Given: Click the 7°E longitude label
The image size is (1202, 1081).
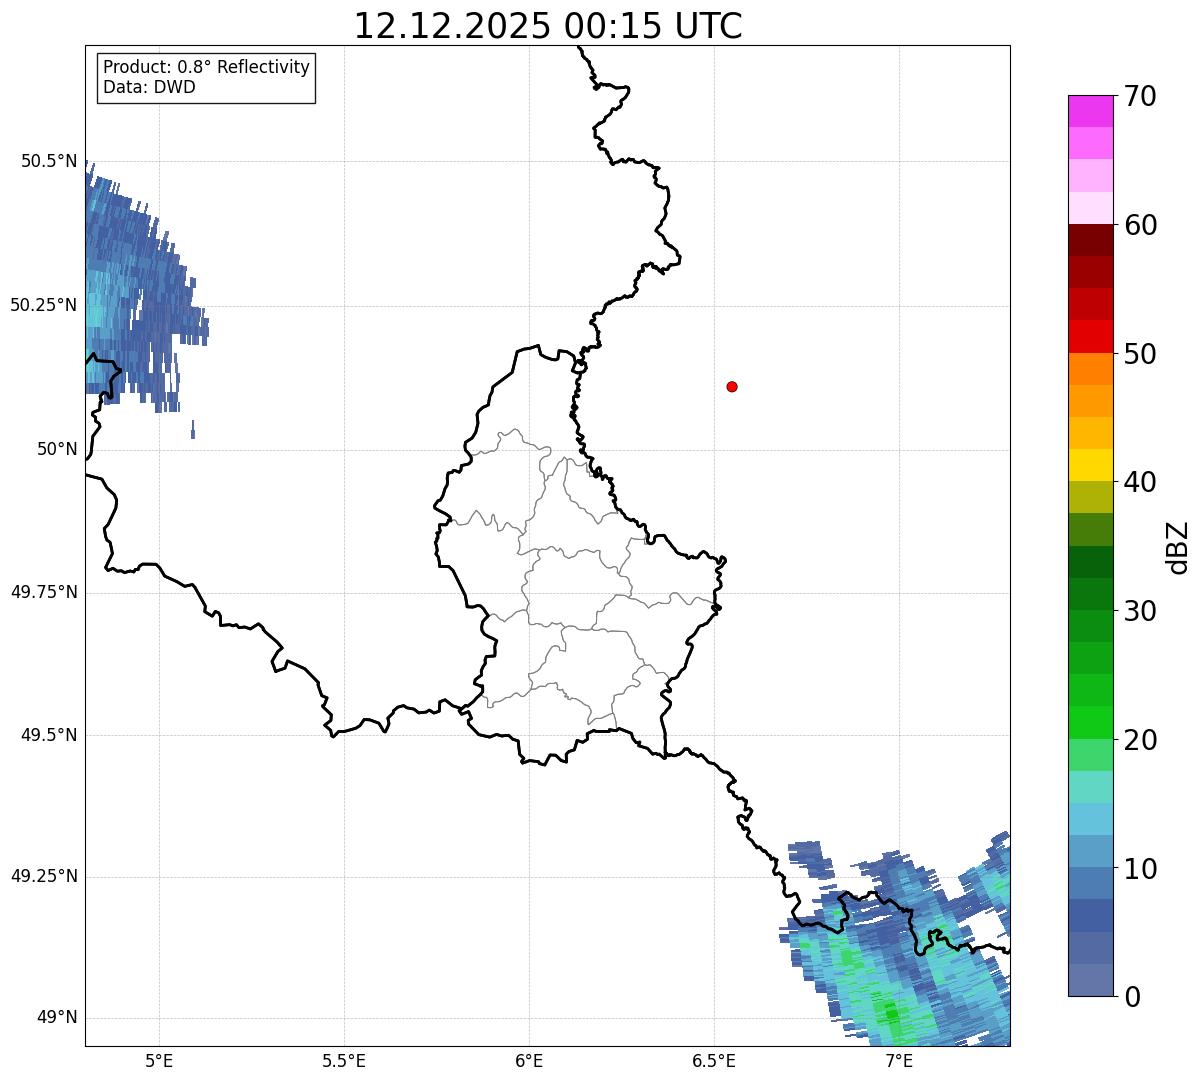Looking at the screenshot, I should [x=899, y=1060].
